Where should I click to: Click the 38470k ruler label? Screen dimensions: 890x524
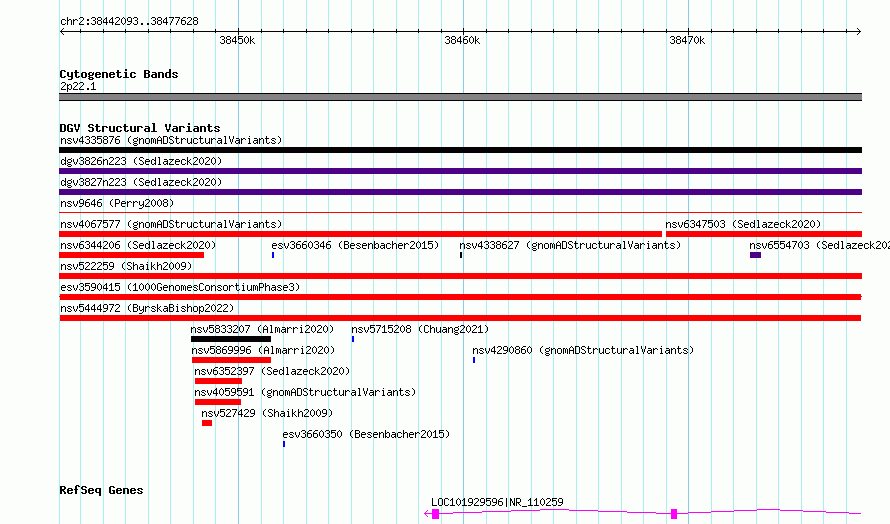tap(687, 40)
